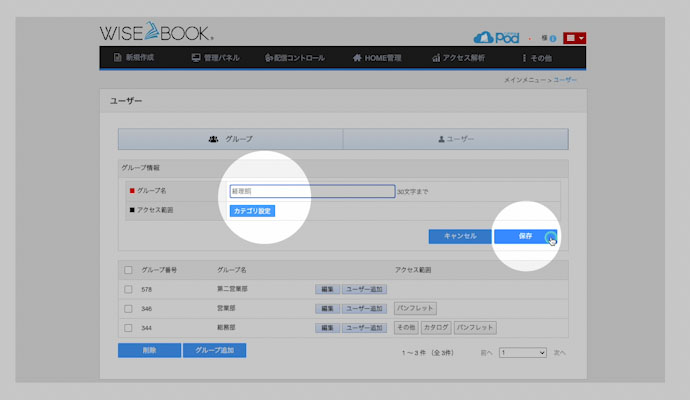
Task: Toggle the select-all checkbox in the table header
Action: 128,270
